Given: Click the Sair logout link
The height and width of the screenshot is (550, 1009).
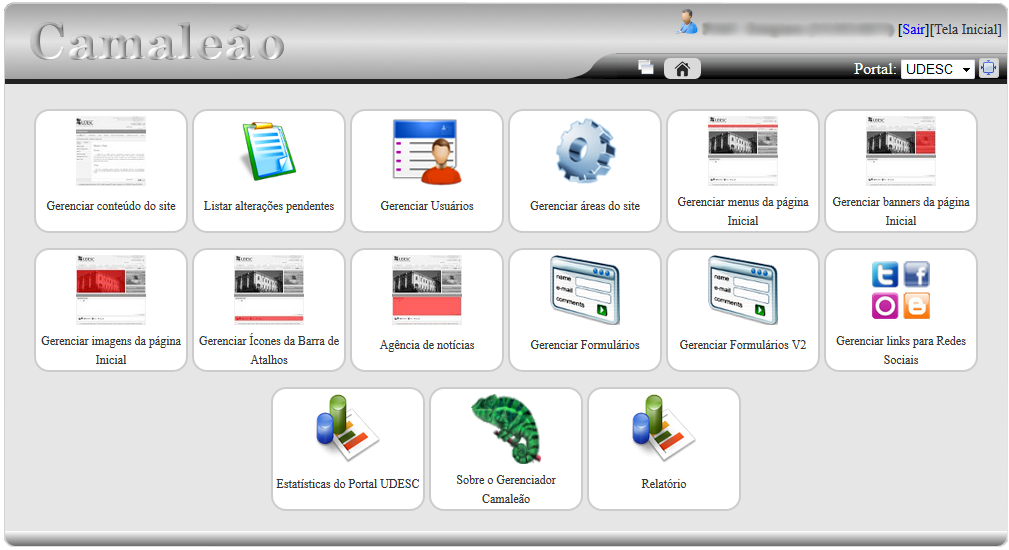Looking at the screenshot, I should point(913,30).
